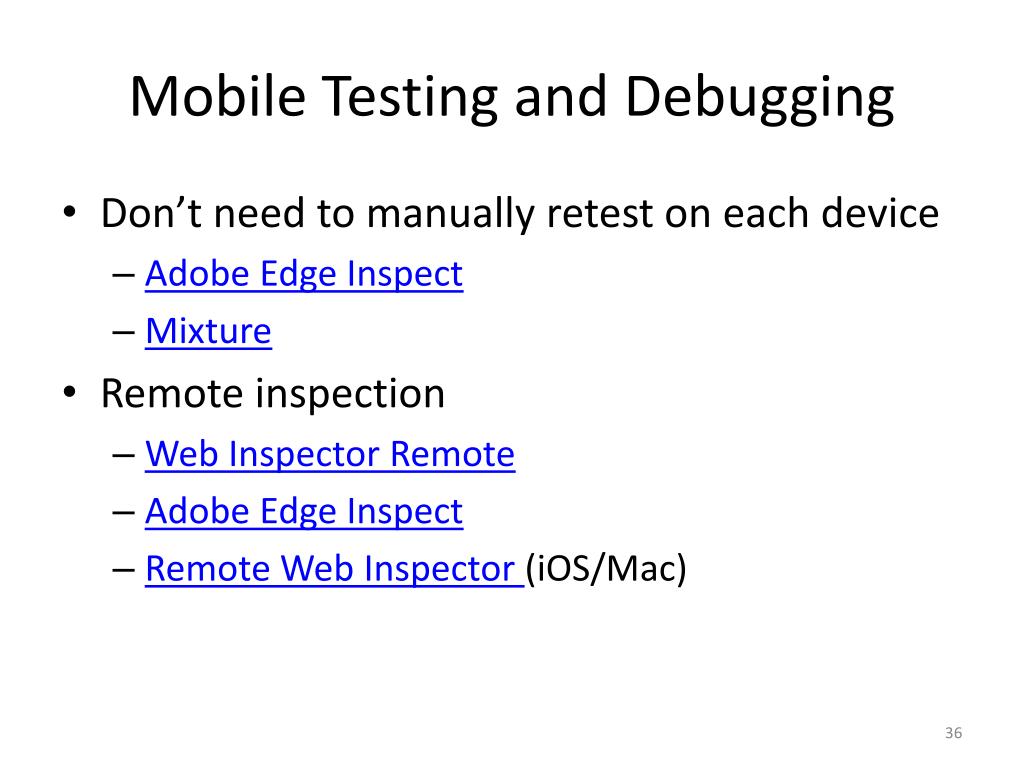
Task: Open Adobe Edge Inspect link above Mixture
Action: pos(304,274)
